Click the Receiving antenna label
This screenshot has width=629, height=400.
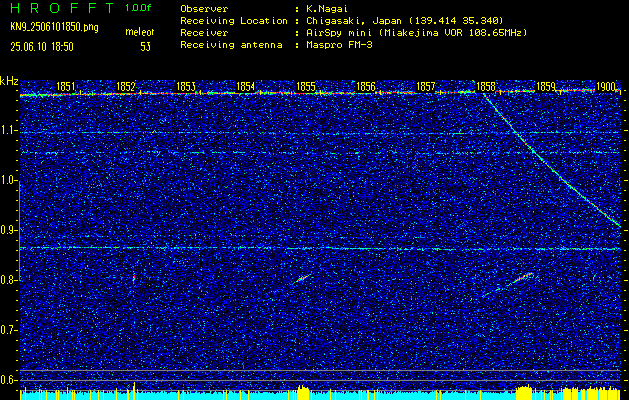(x=231, y=45)
